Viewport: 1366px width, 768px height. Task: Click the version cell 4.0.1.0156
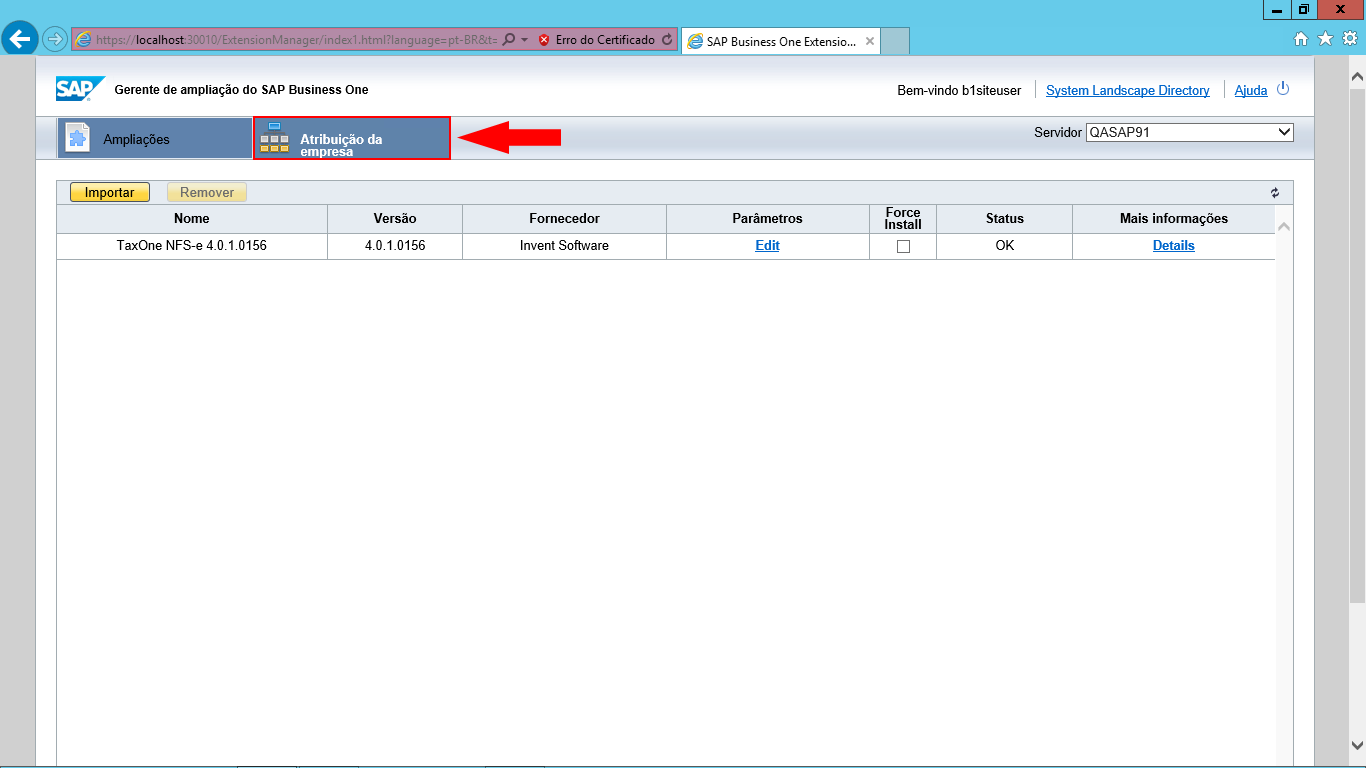(395, 245)
